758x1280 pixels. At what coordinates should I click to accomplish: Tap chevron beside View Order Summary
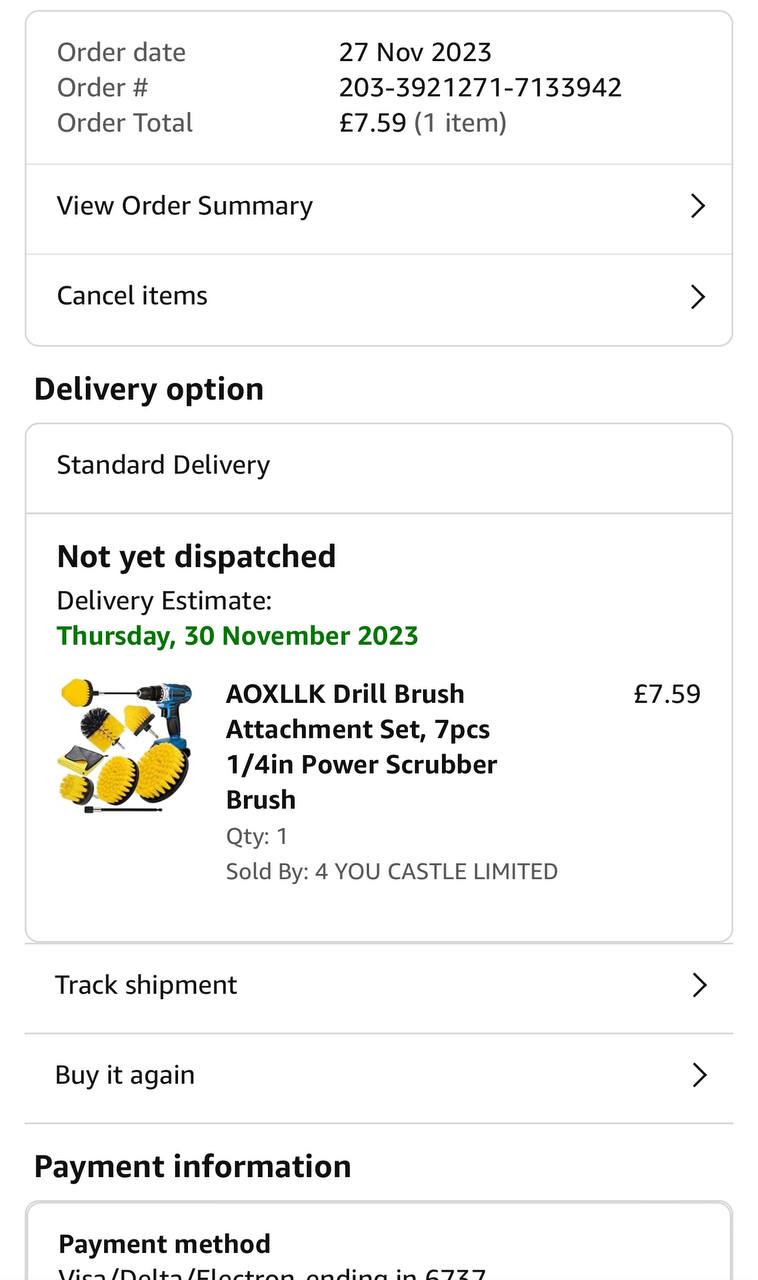698,206
